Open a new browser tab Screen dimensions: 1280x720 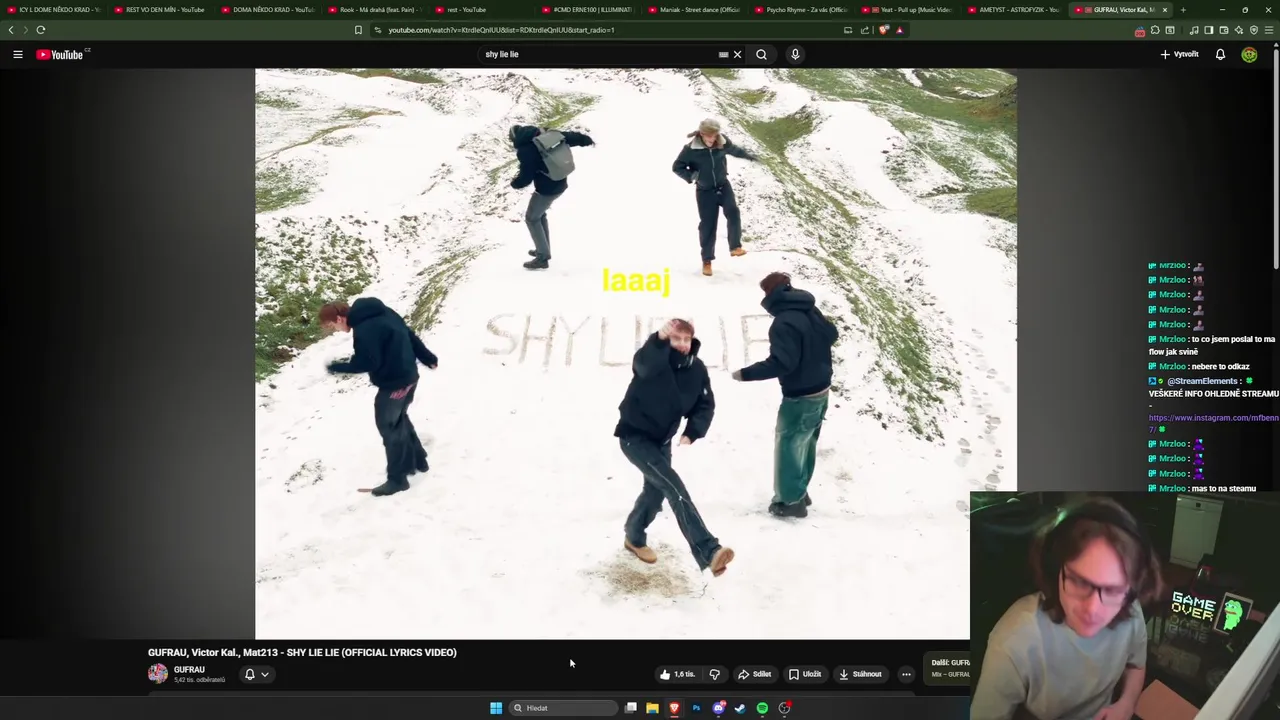pos(1183,10)
